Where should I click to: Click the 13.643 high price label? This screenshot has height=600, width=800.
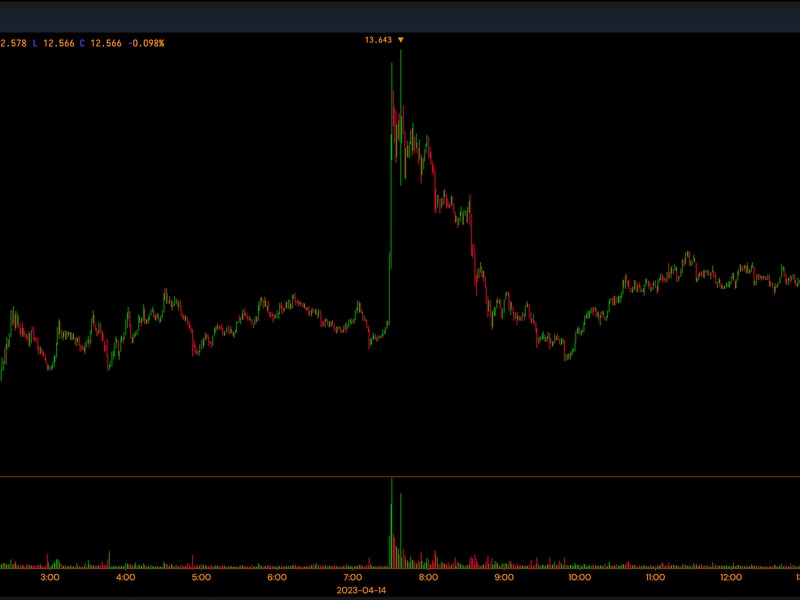[378, 40]
